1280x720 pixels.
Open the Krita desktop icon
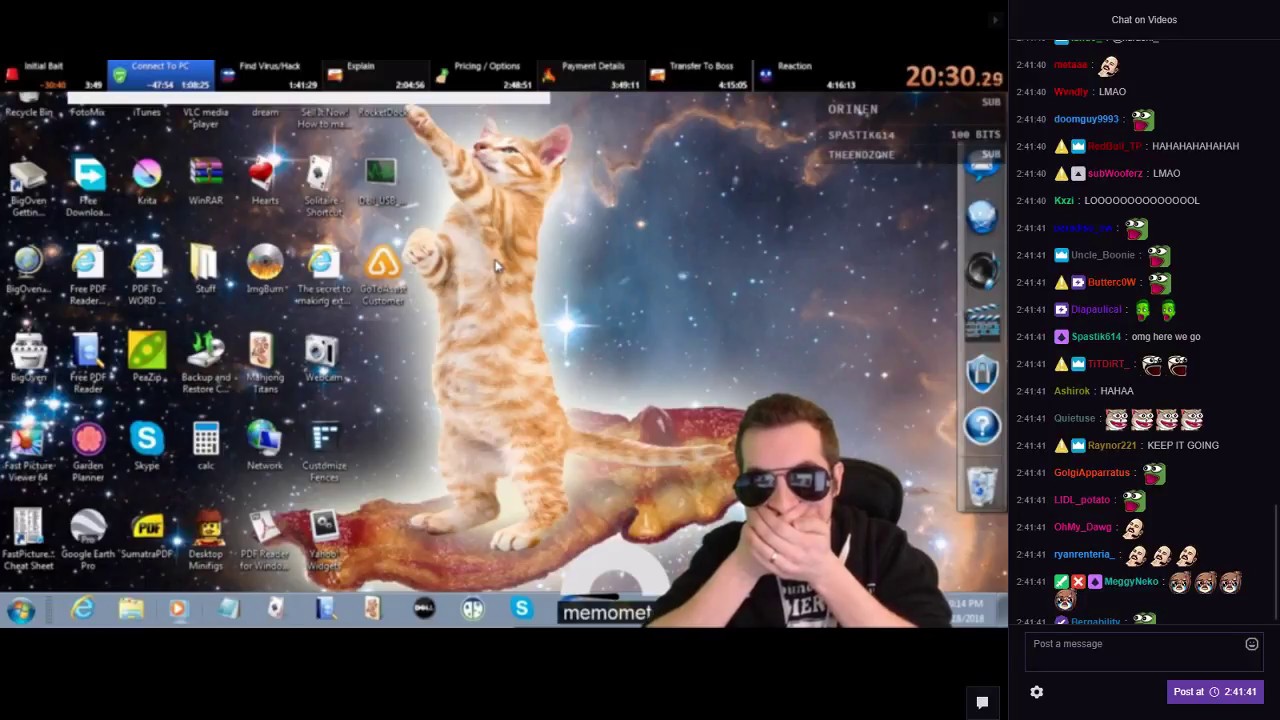pos(147,181)
